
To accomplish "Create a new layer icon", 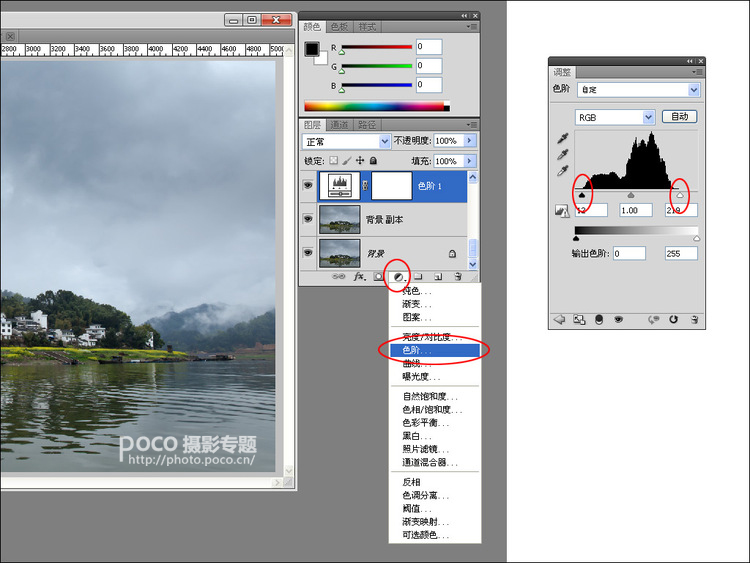I will pyautogui.click(x=438, y=276).
